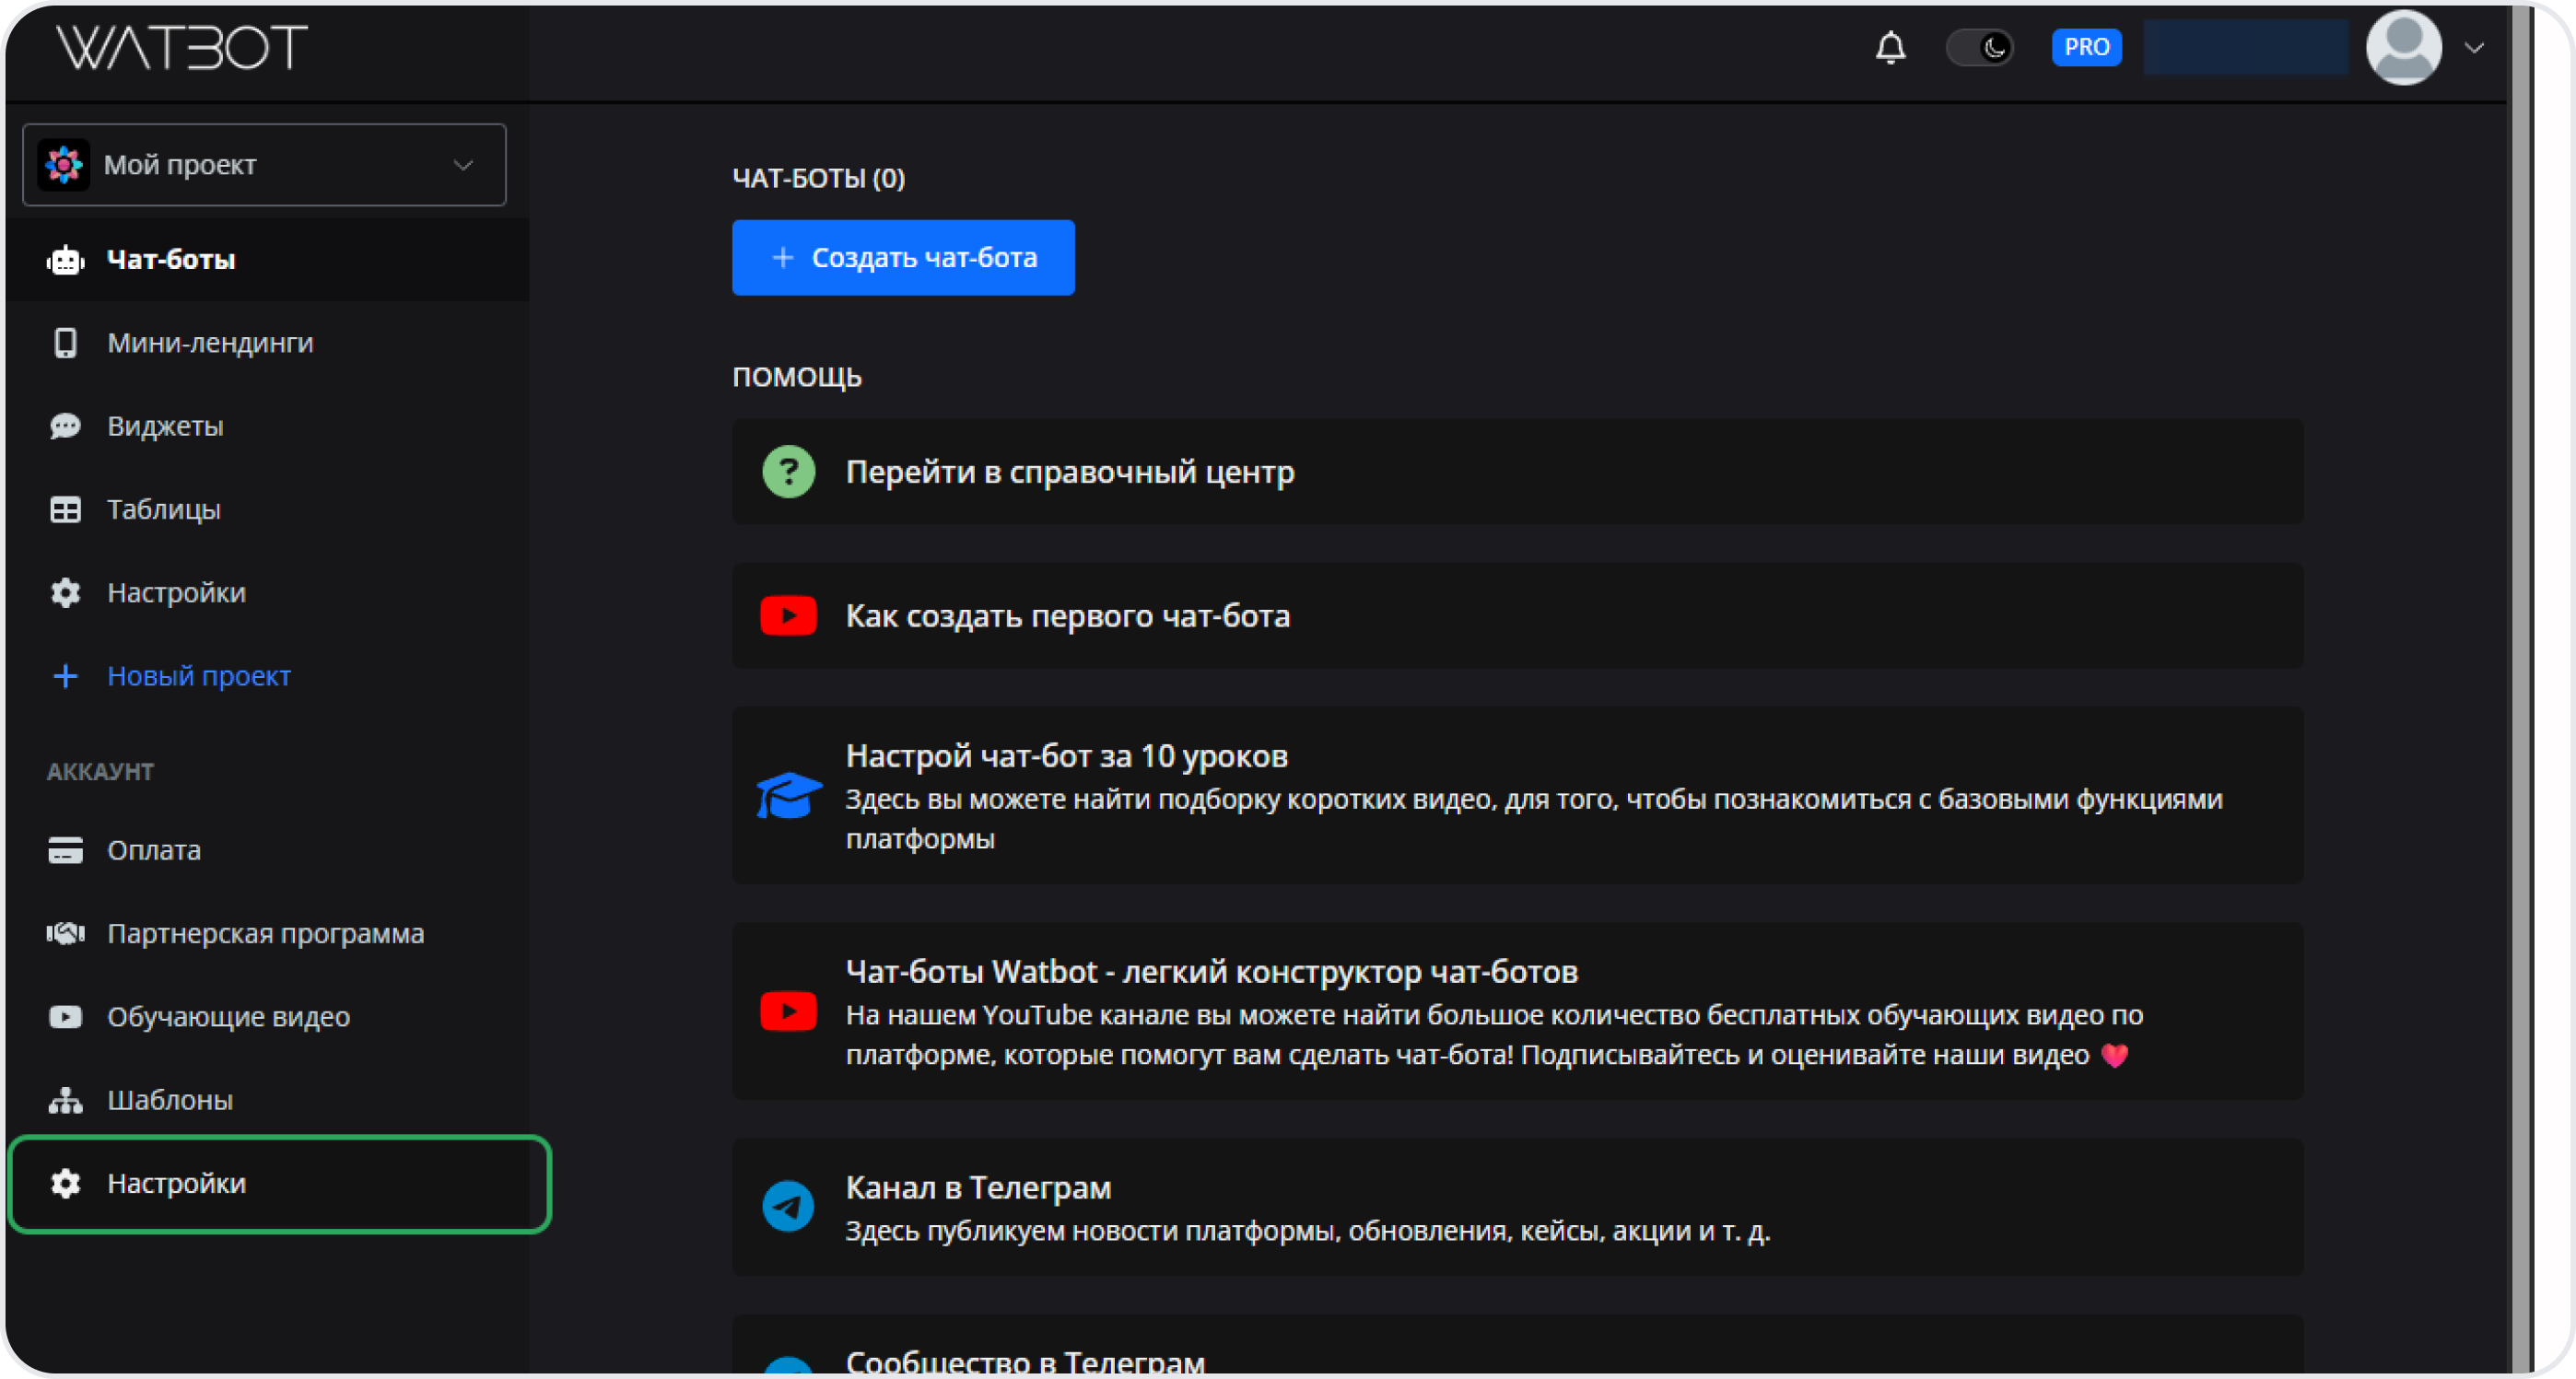Open Мини-лендинги section
Screen dimensions: 2576x1379
[210, 343]
